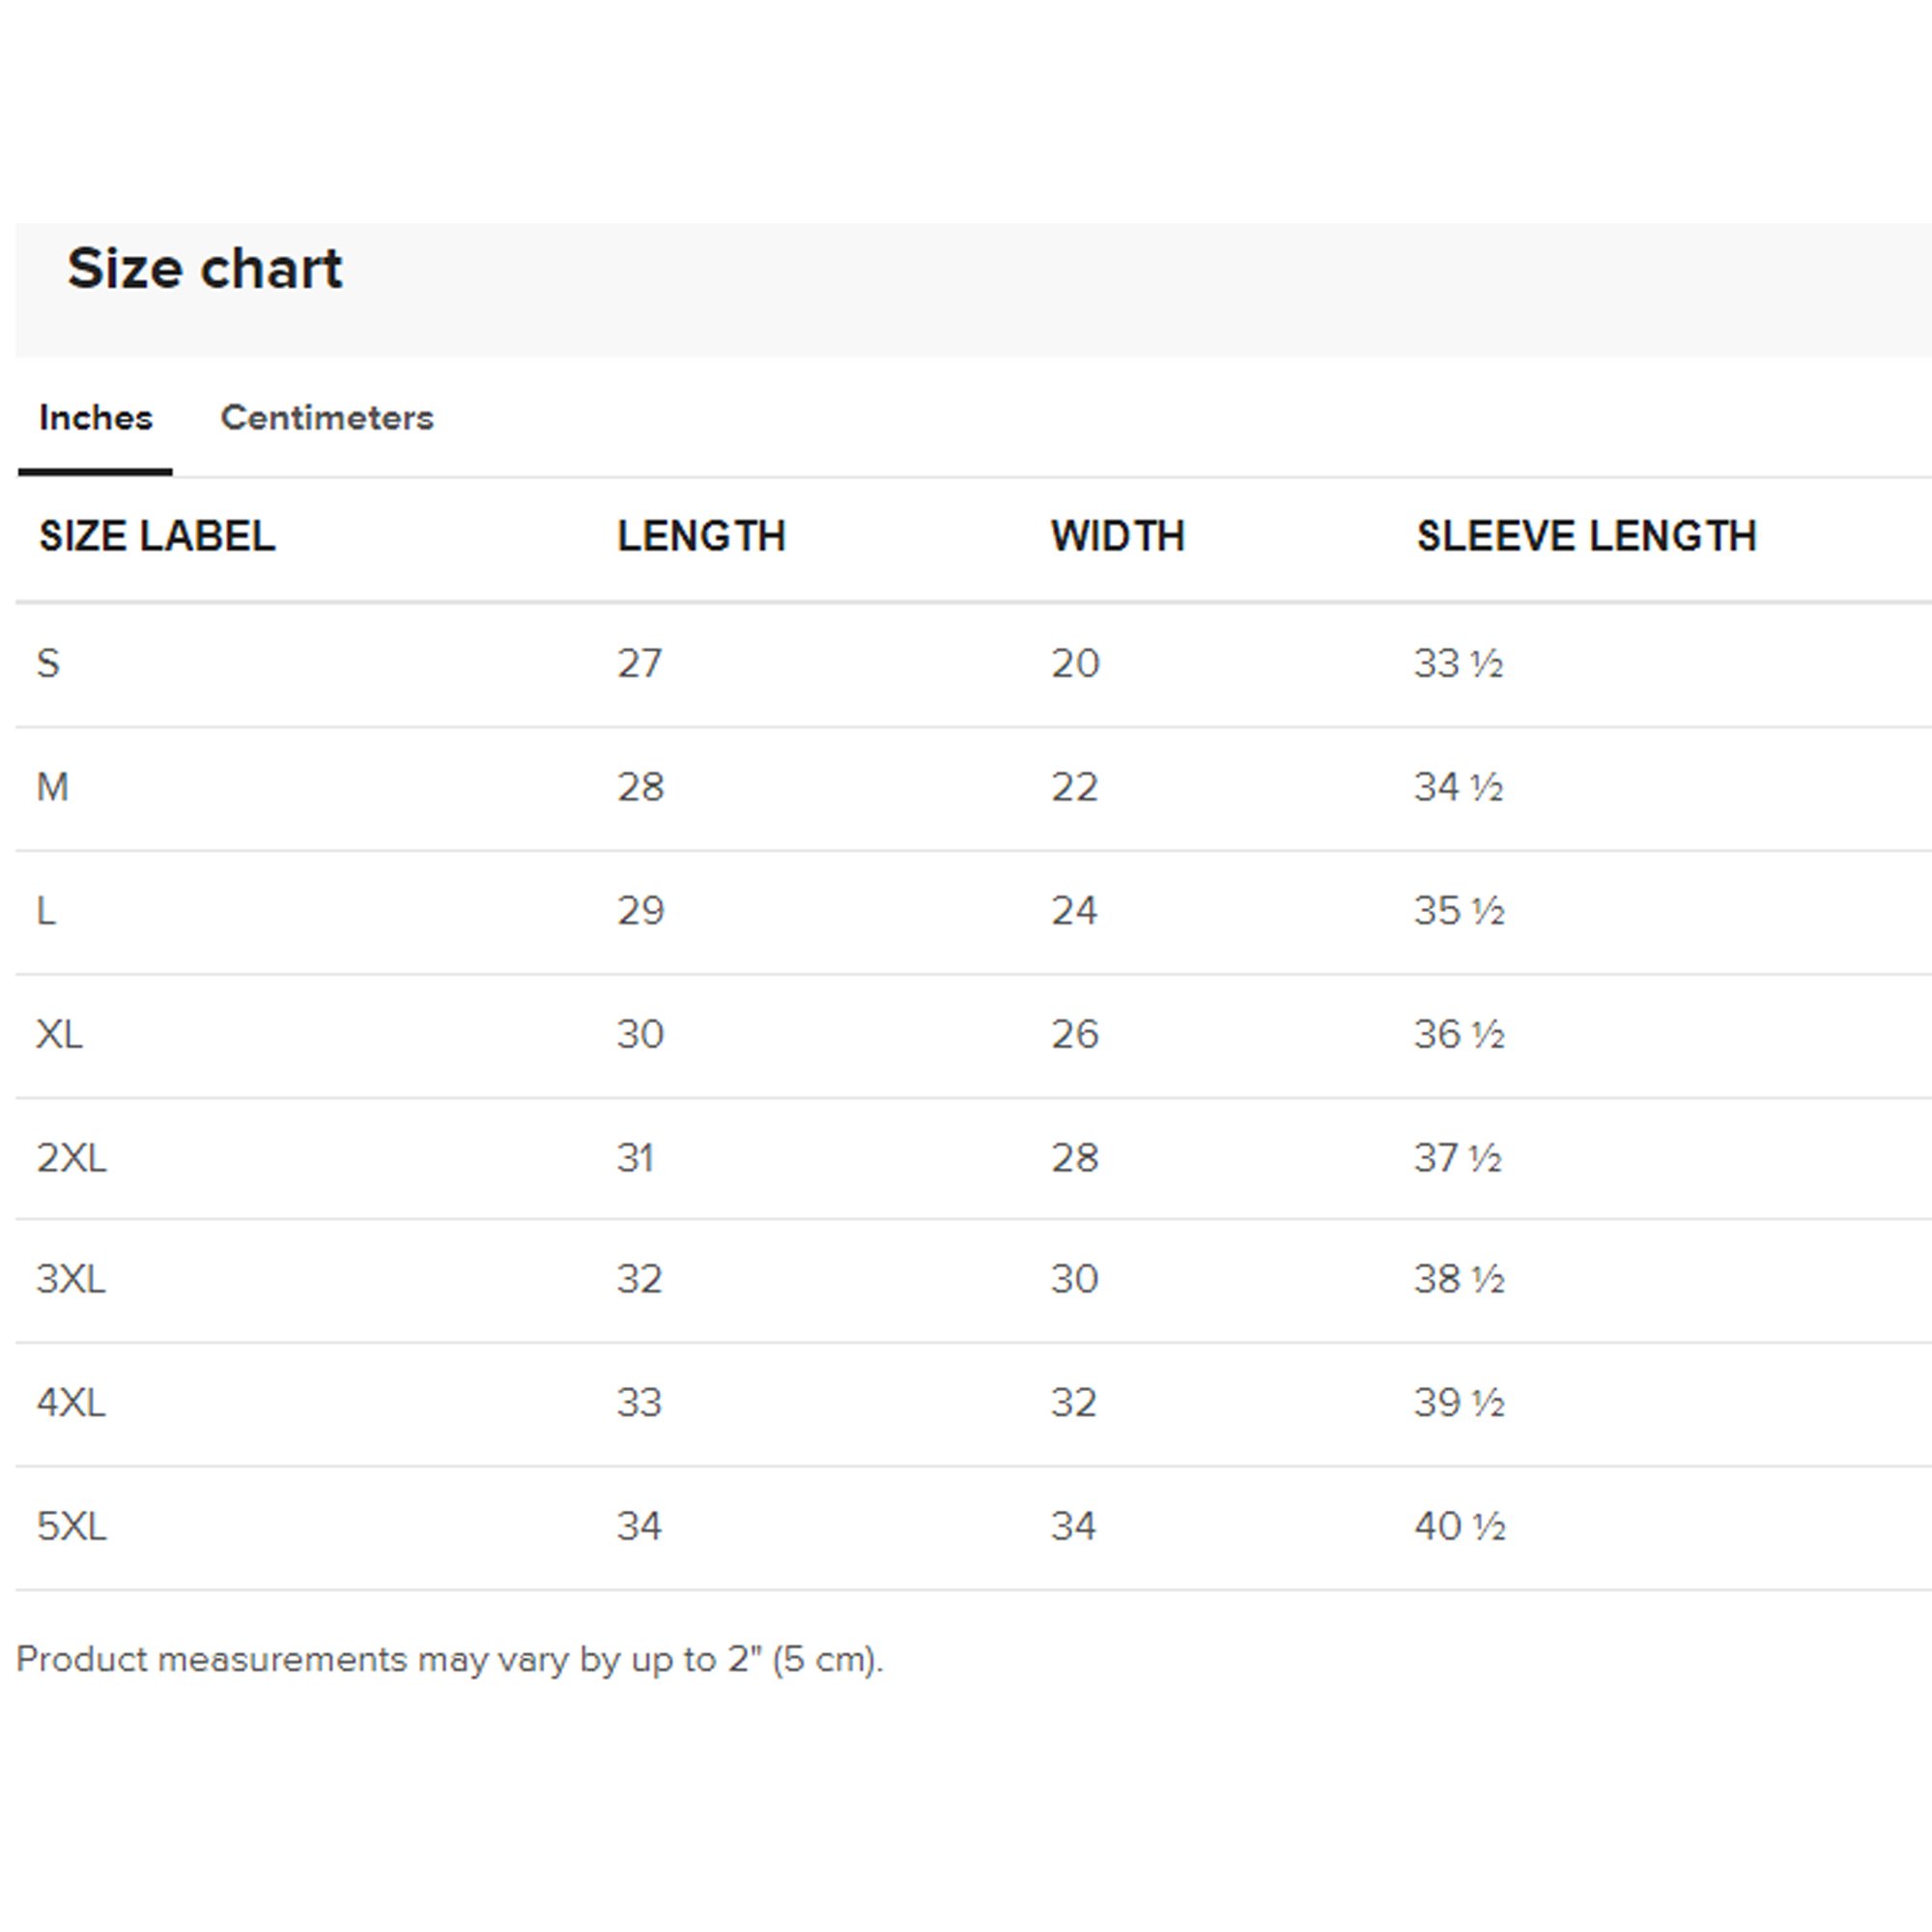This screenshot has height=1932, width=1932.
Task: Switch to the Centimeters tab
Action: point(327,417)
